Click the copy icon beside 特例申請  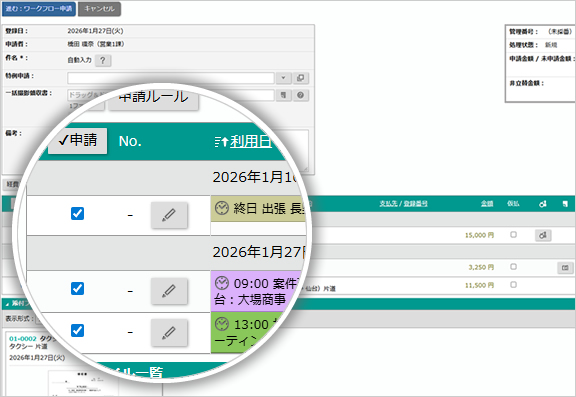[300, 78]
